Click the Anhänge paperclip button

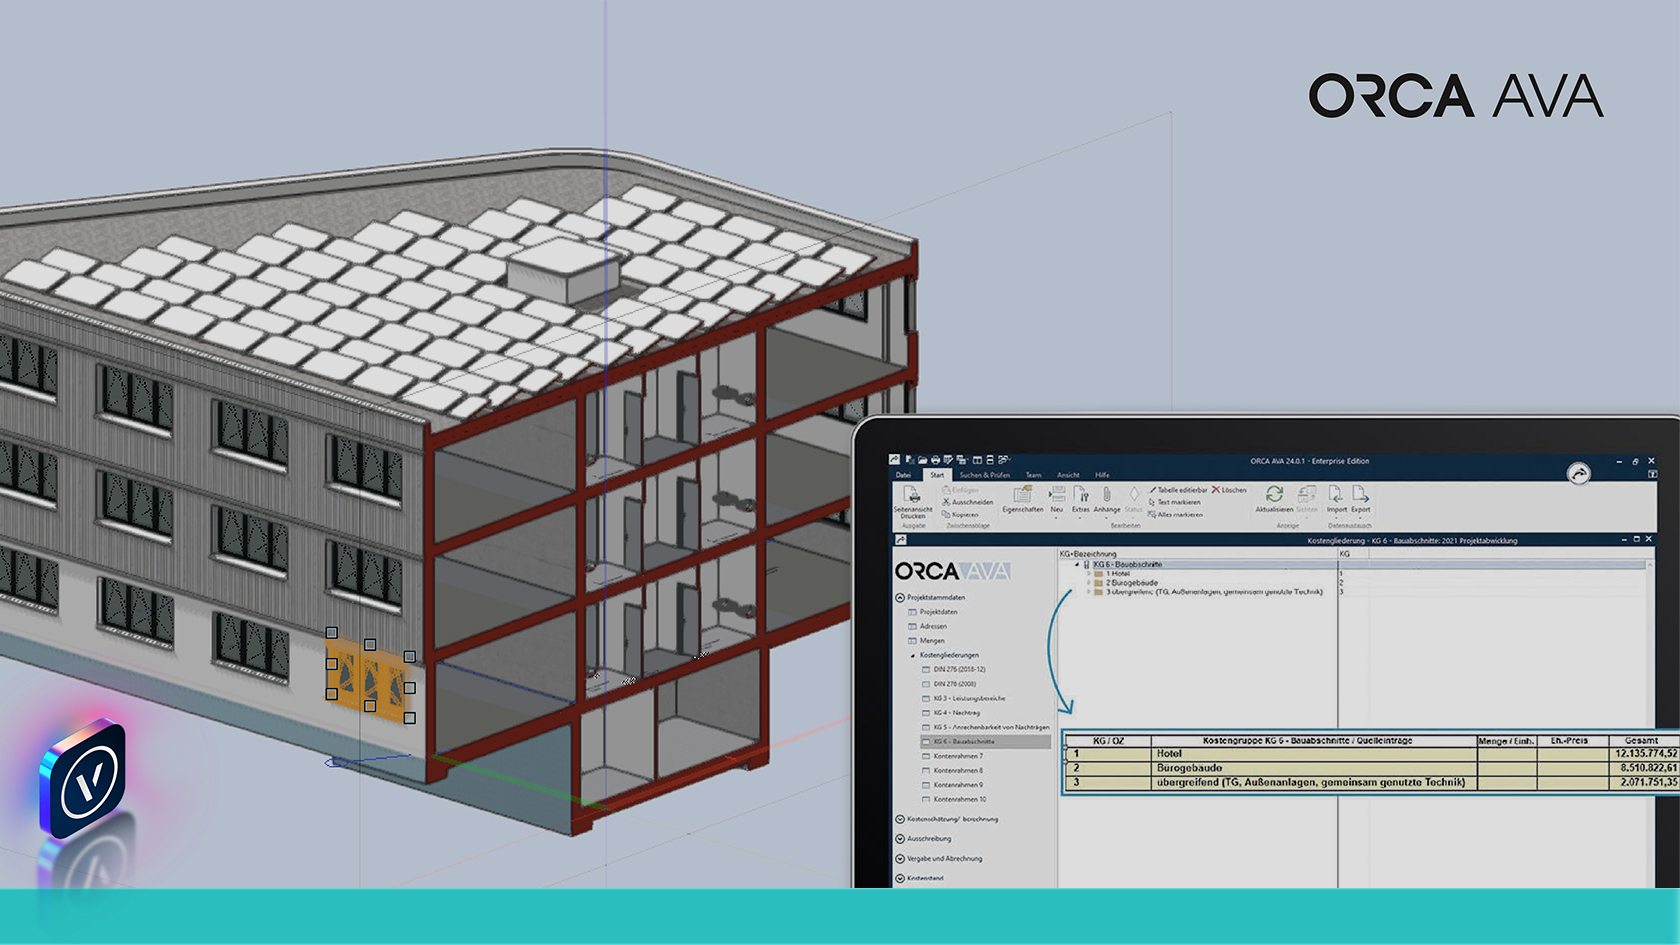coord(1107,500)
